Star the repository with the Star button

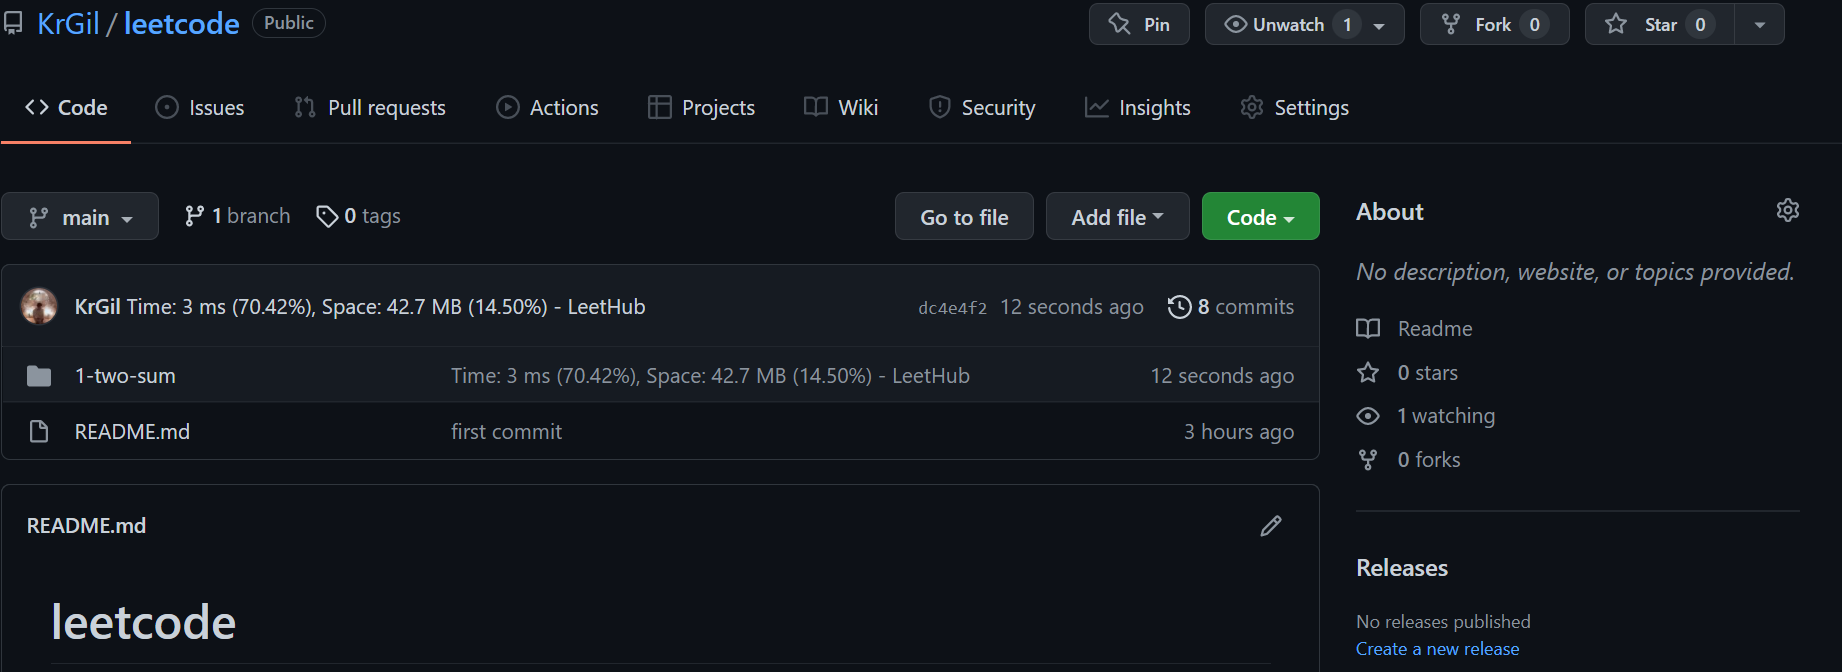coord(1660,24)
